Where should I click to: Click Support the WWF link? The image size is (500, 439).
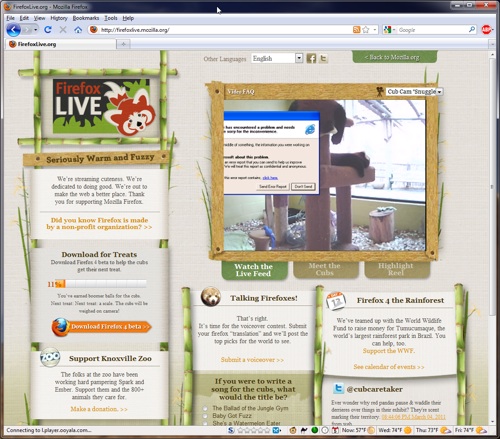[389, 351]
